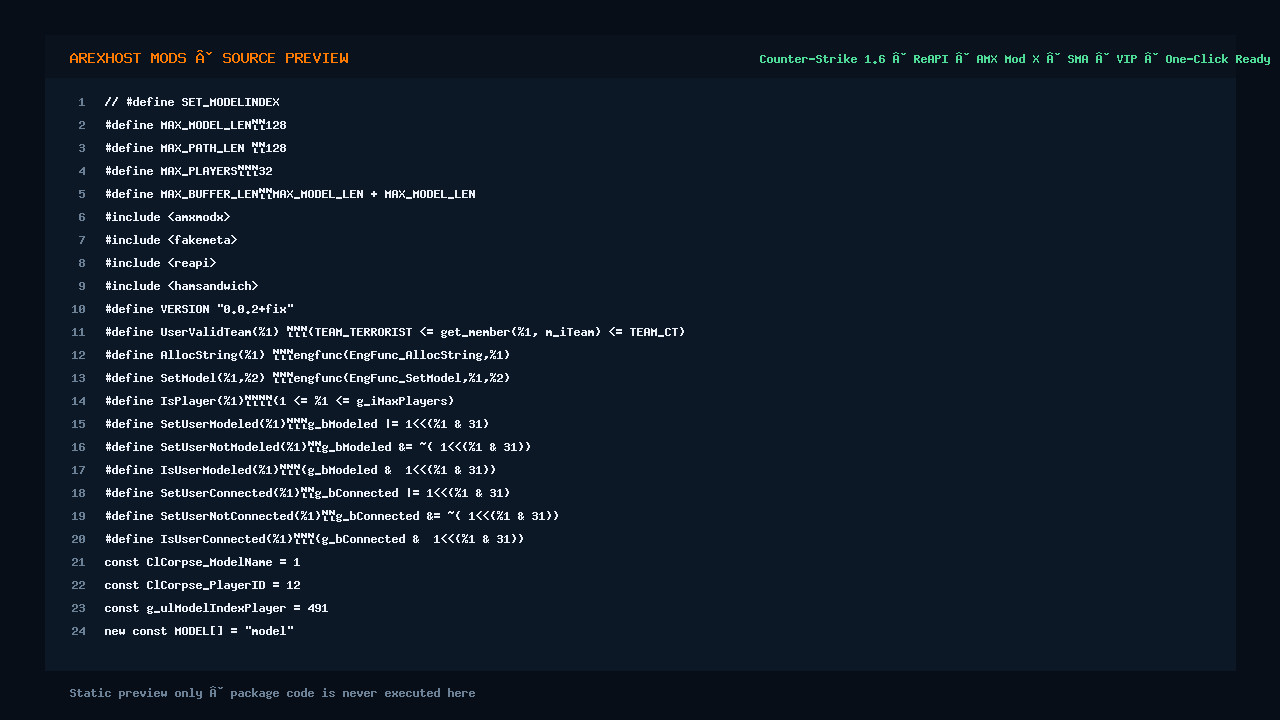Click the Counter-Strike 1.6 ReAPI tagline text
The width and height of the screenshot is (1280, 720).
coord(1015,59)
